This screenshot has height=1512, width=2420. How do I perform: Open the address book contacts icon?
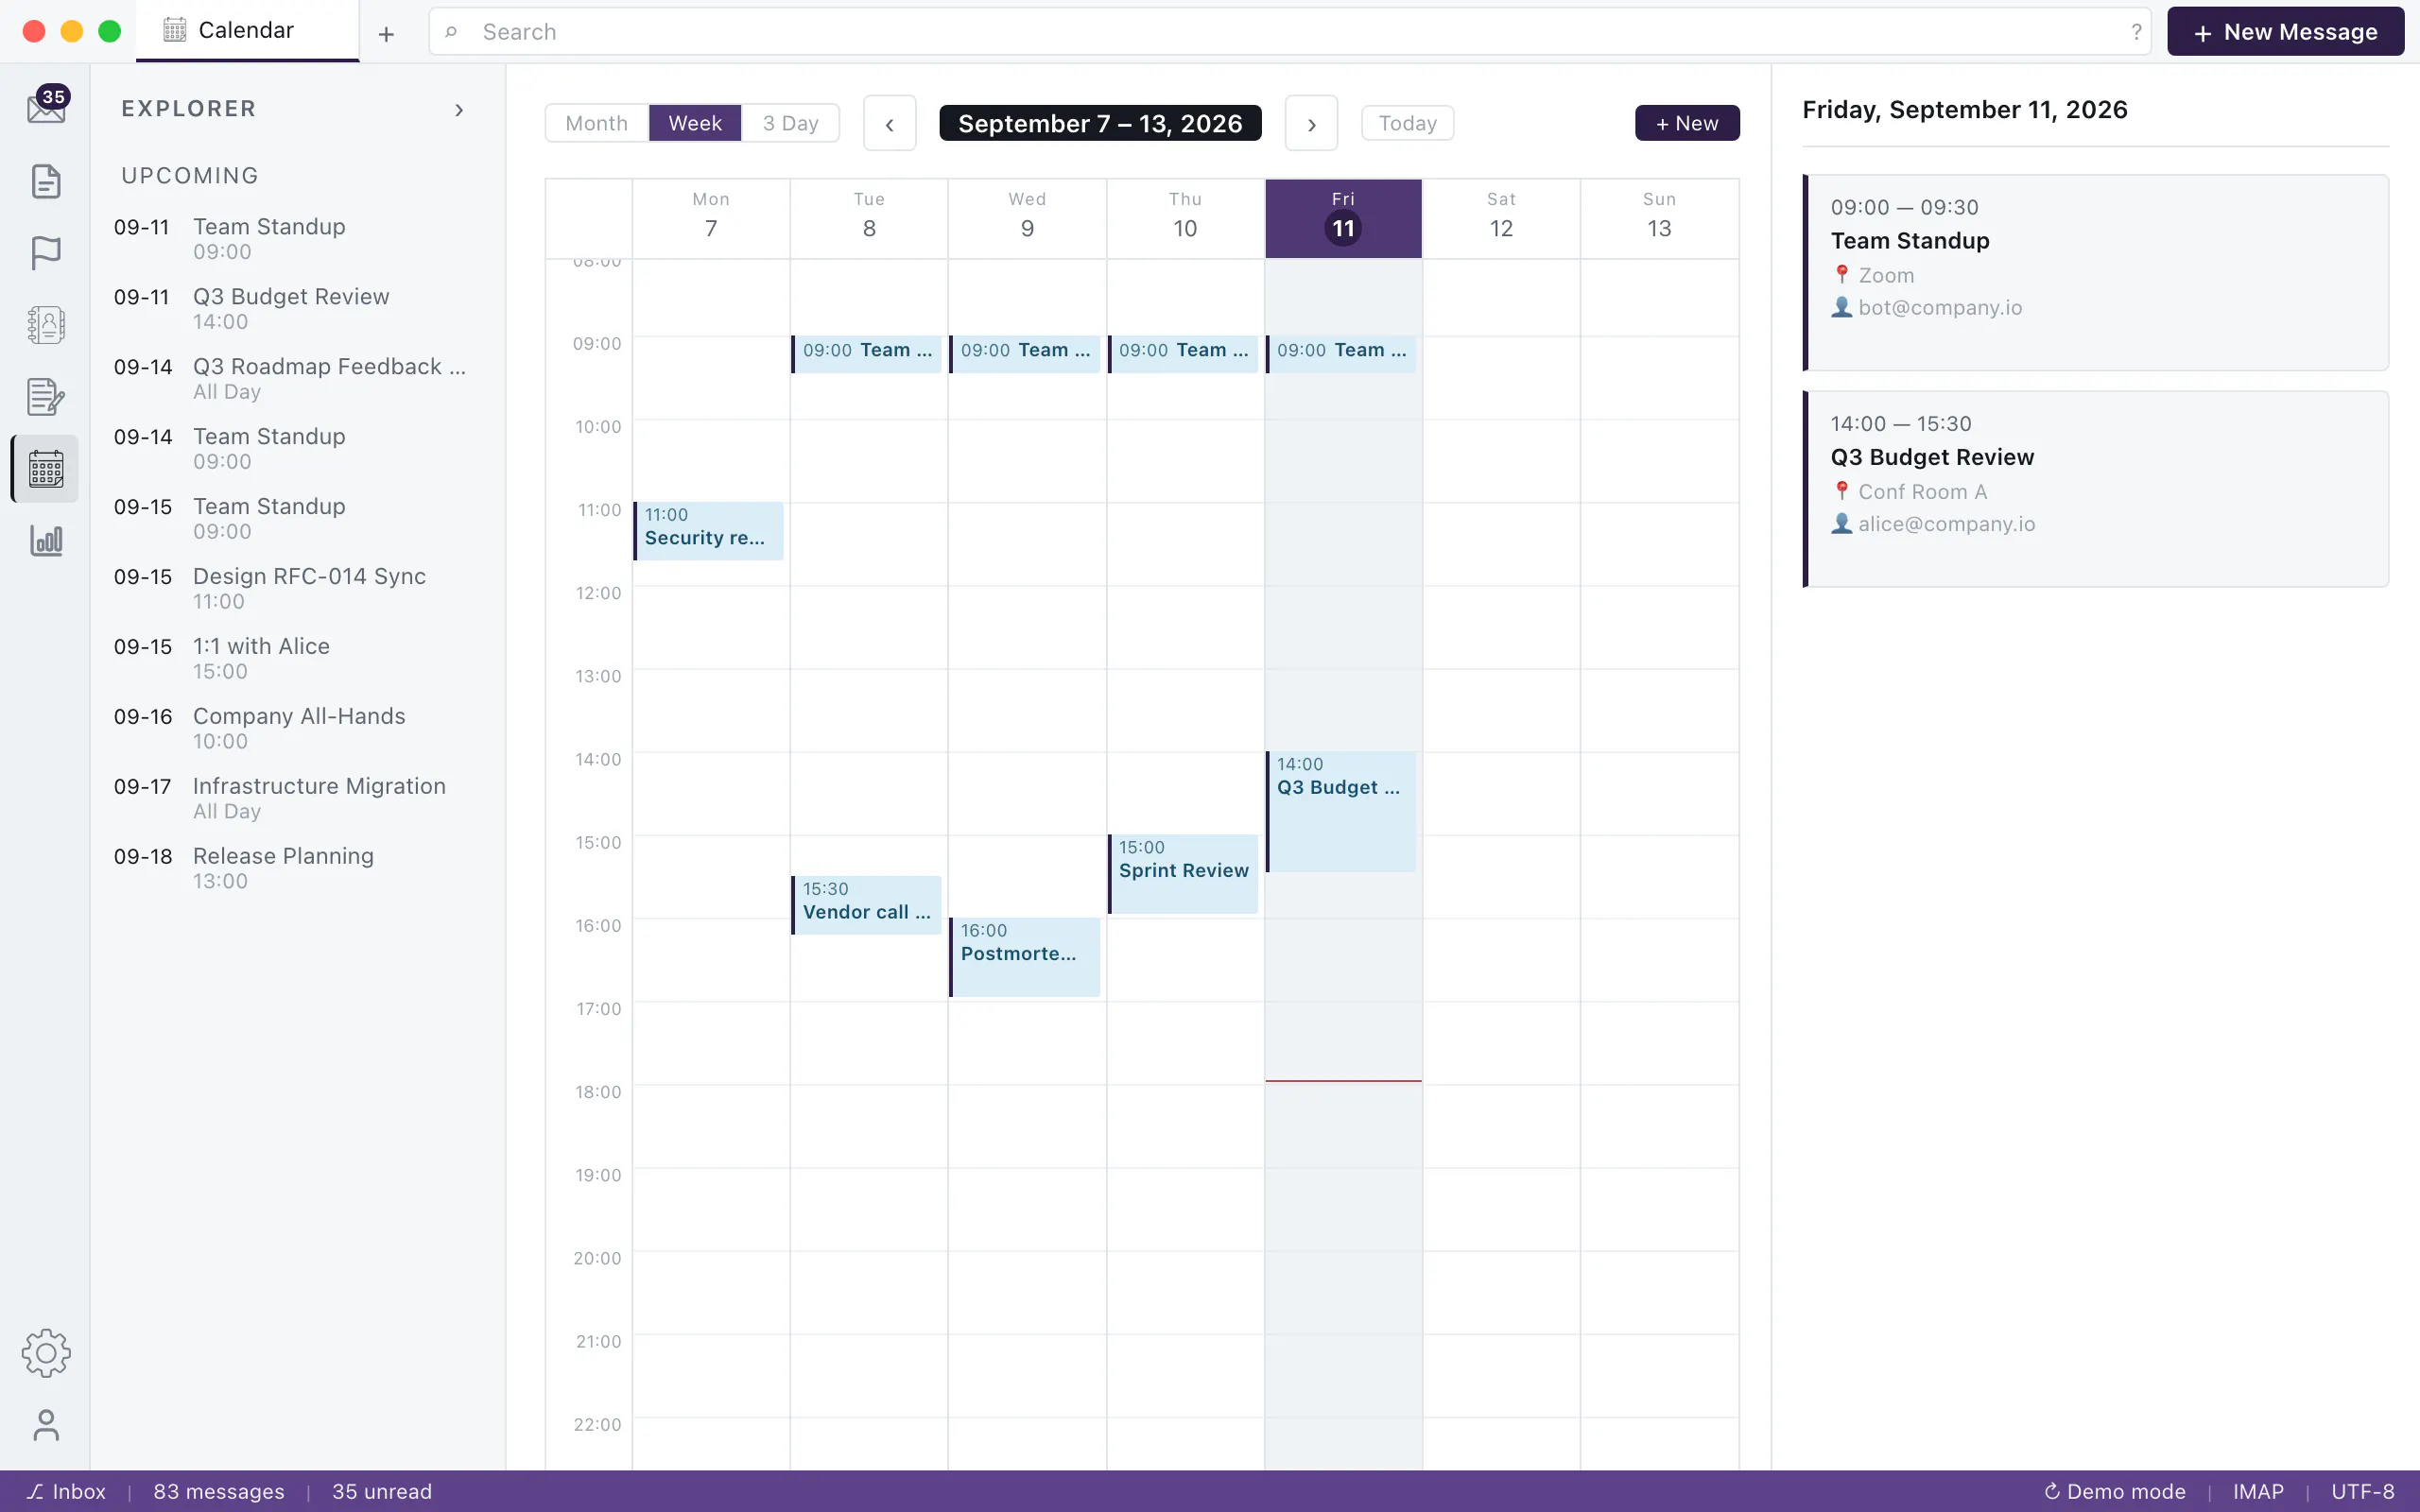point(46,325)
